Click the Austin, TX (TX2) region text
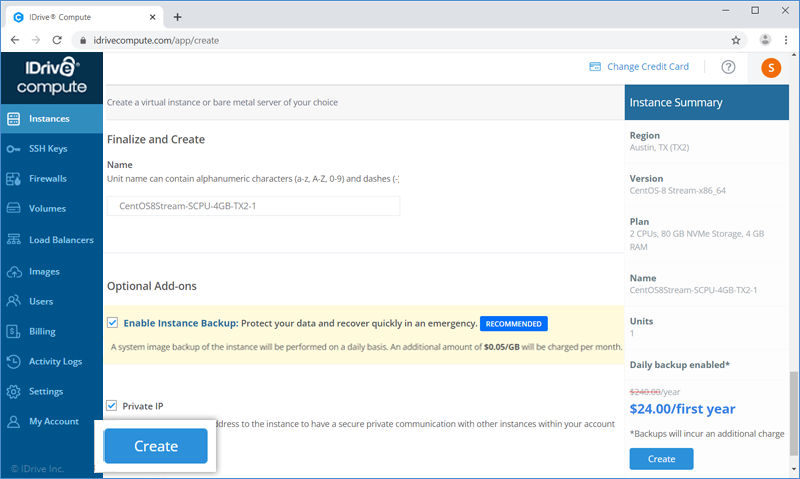800x479 pixels. point(659,147)
